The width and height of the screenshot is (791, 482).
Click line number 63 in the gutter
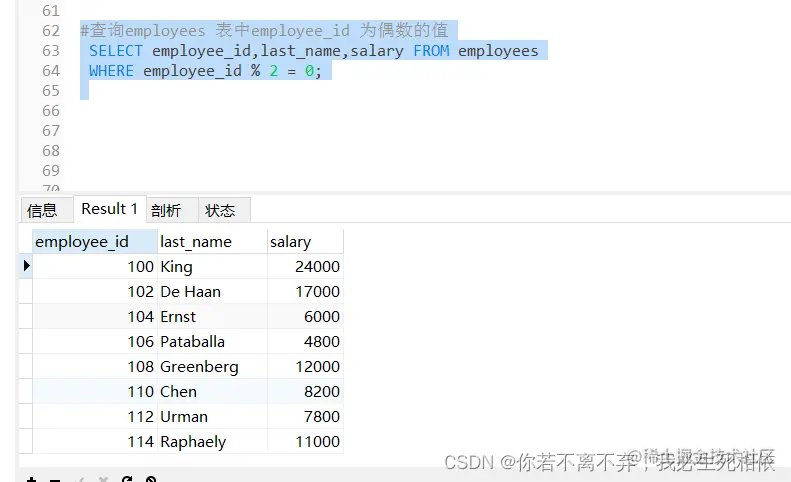click(x=51, y=51)
